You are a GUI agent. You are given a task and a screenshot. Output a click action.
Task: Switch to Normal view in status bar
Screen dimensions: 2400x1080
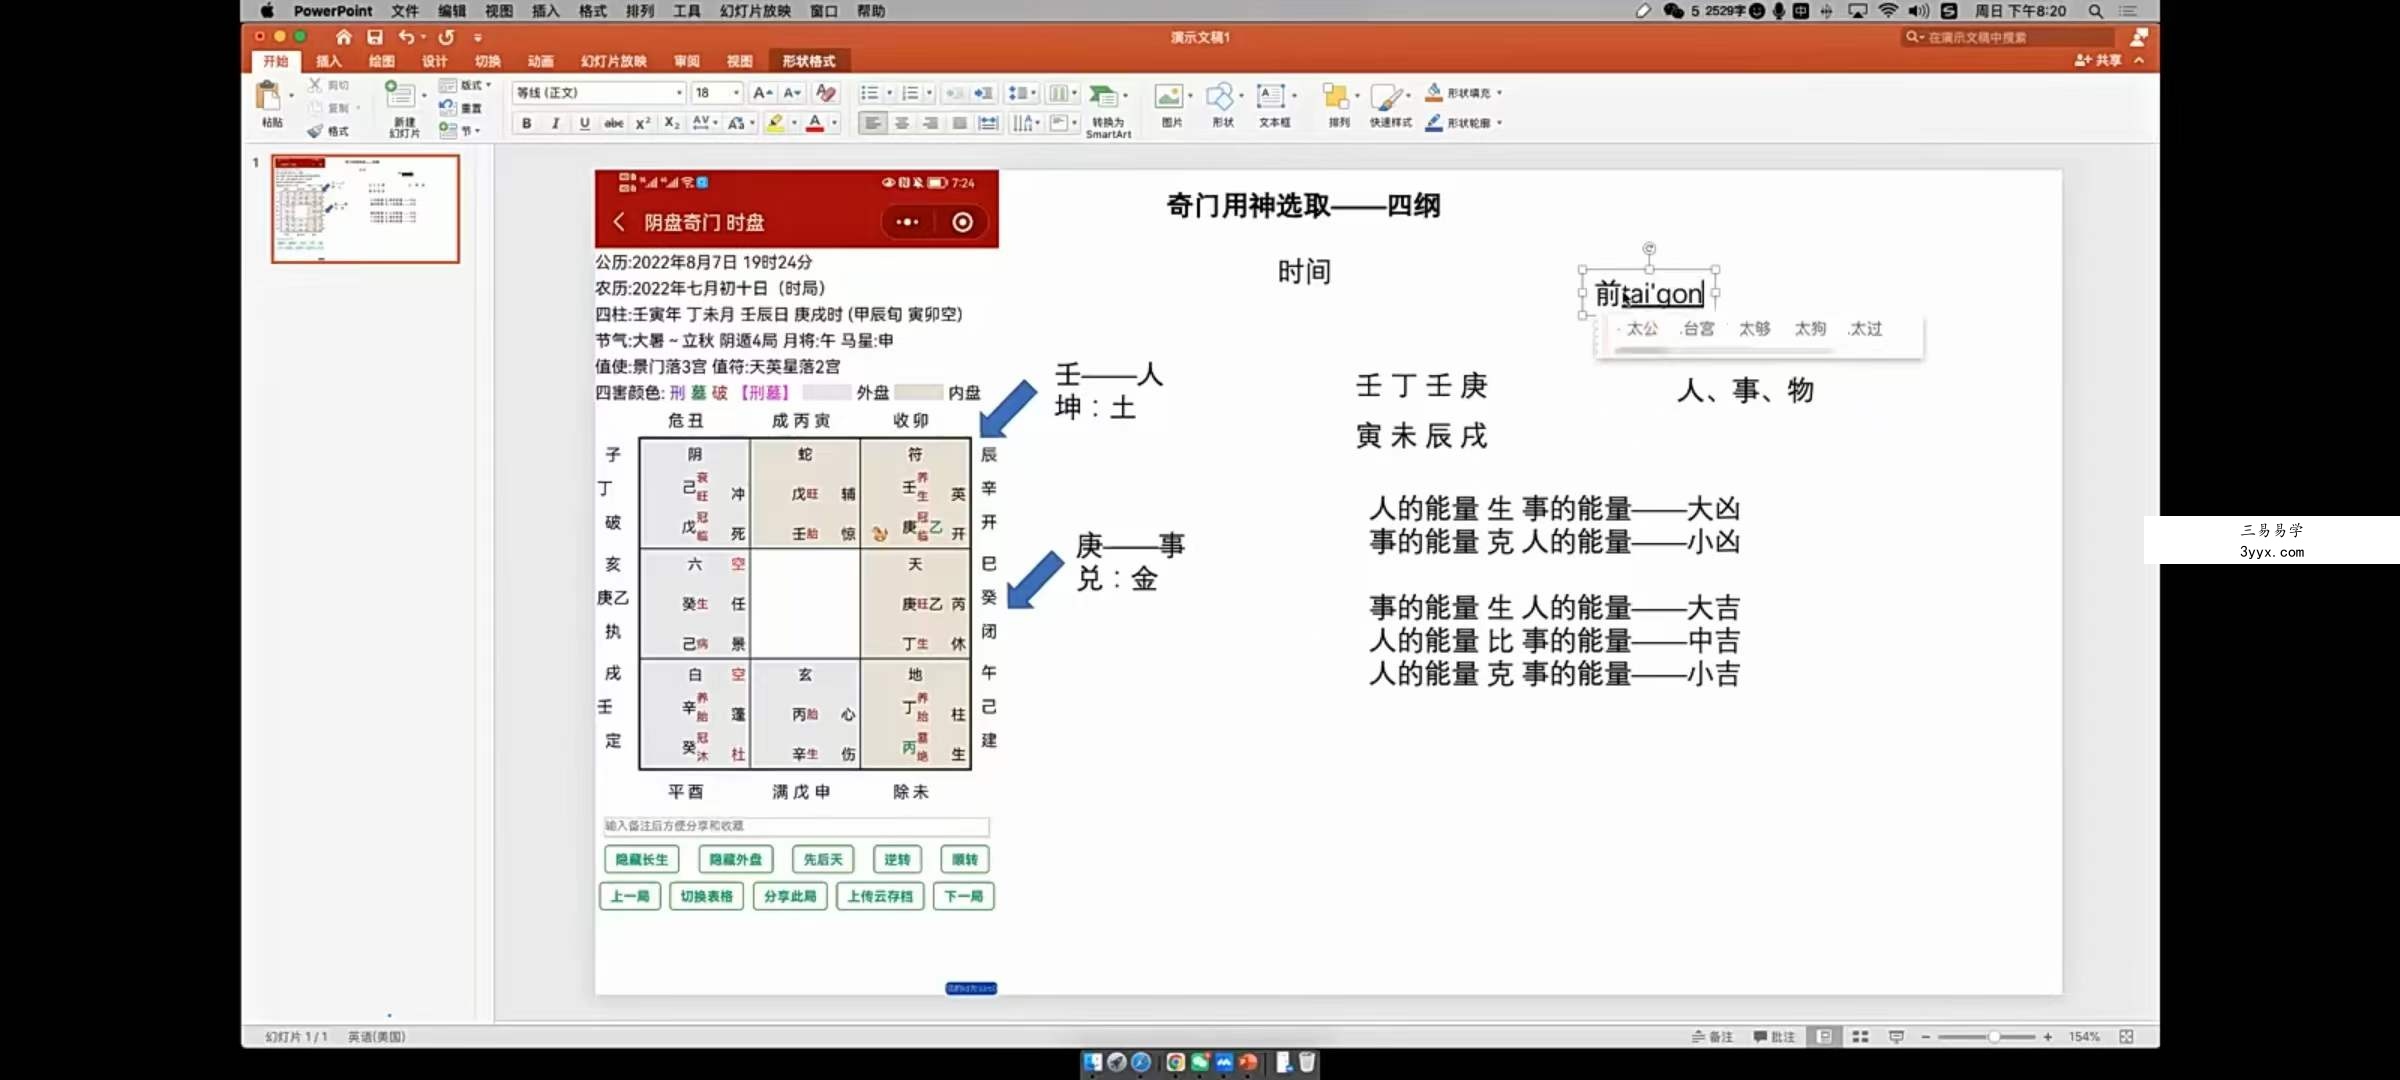(1825, 1037)
